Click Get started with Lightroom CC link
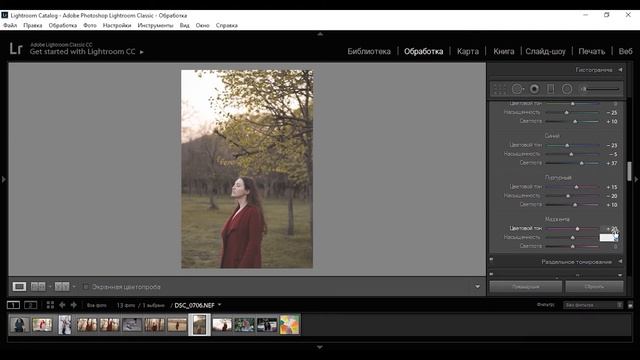Viewport: 640px width, 360px height. click(x=82, y=52)
